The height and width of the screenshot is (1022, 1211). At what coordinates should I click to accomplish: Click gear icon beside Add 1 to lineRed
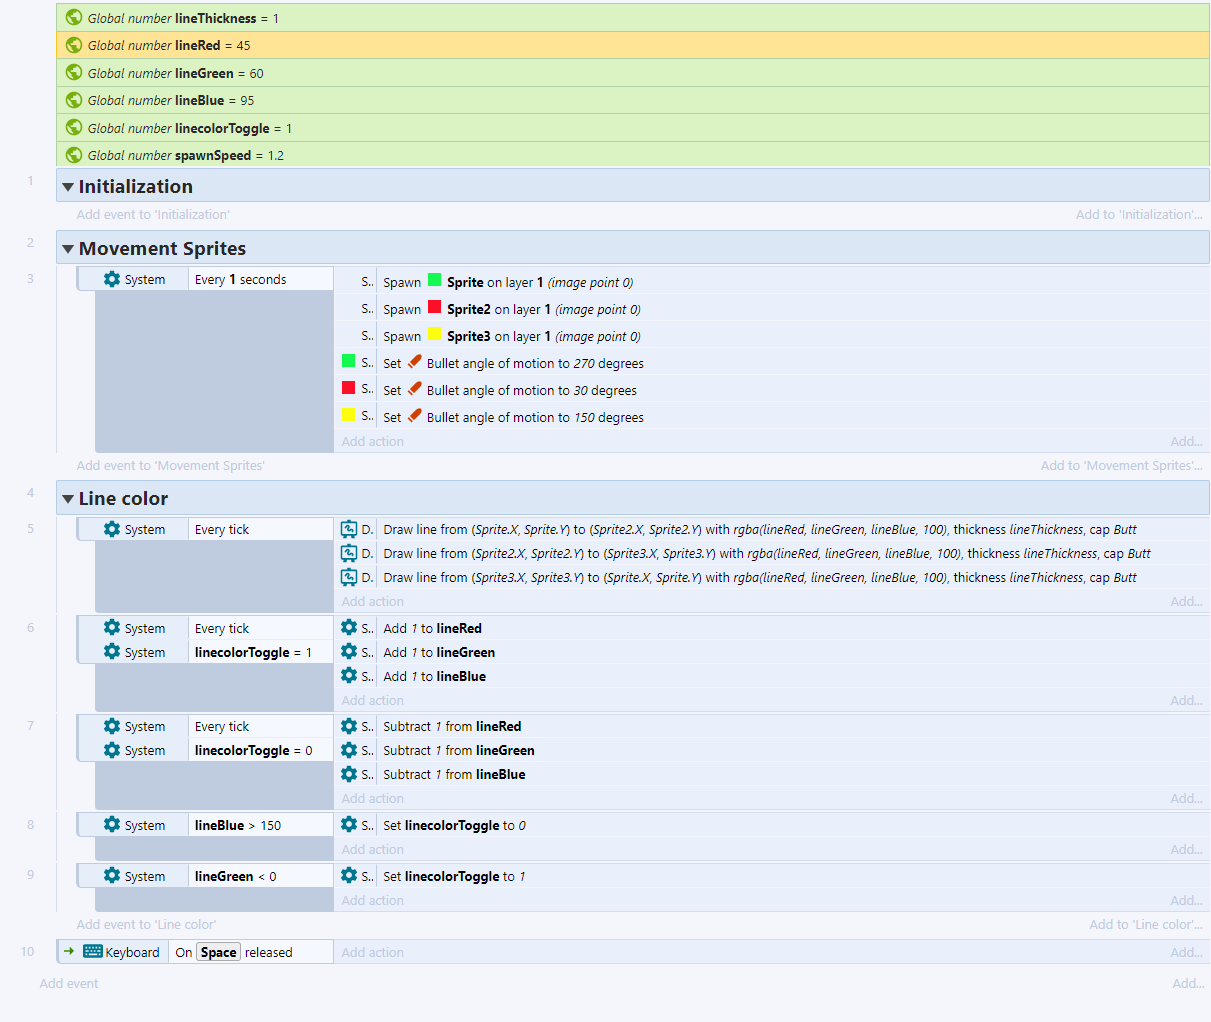tap(349, 628)
